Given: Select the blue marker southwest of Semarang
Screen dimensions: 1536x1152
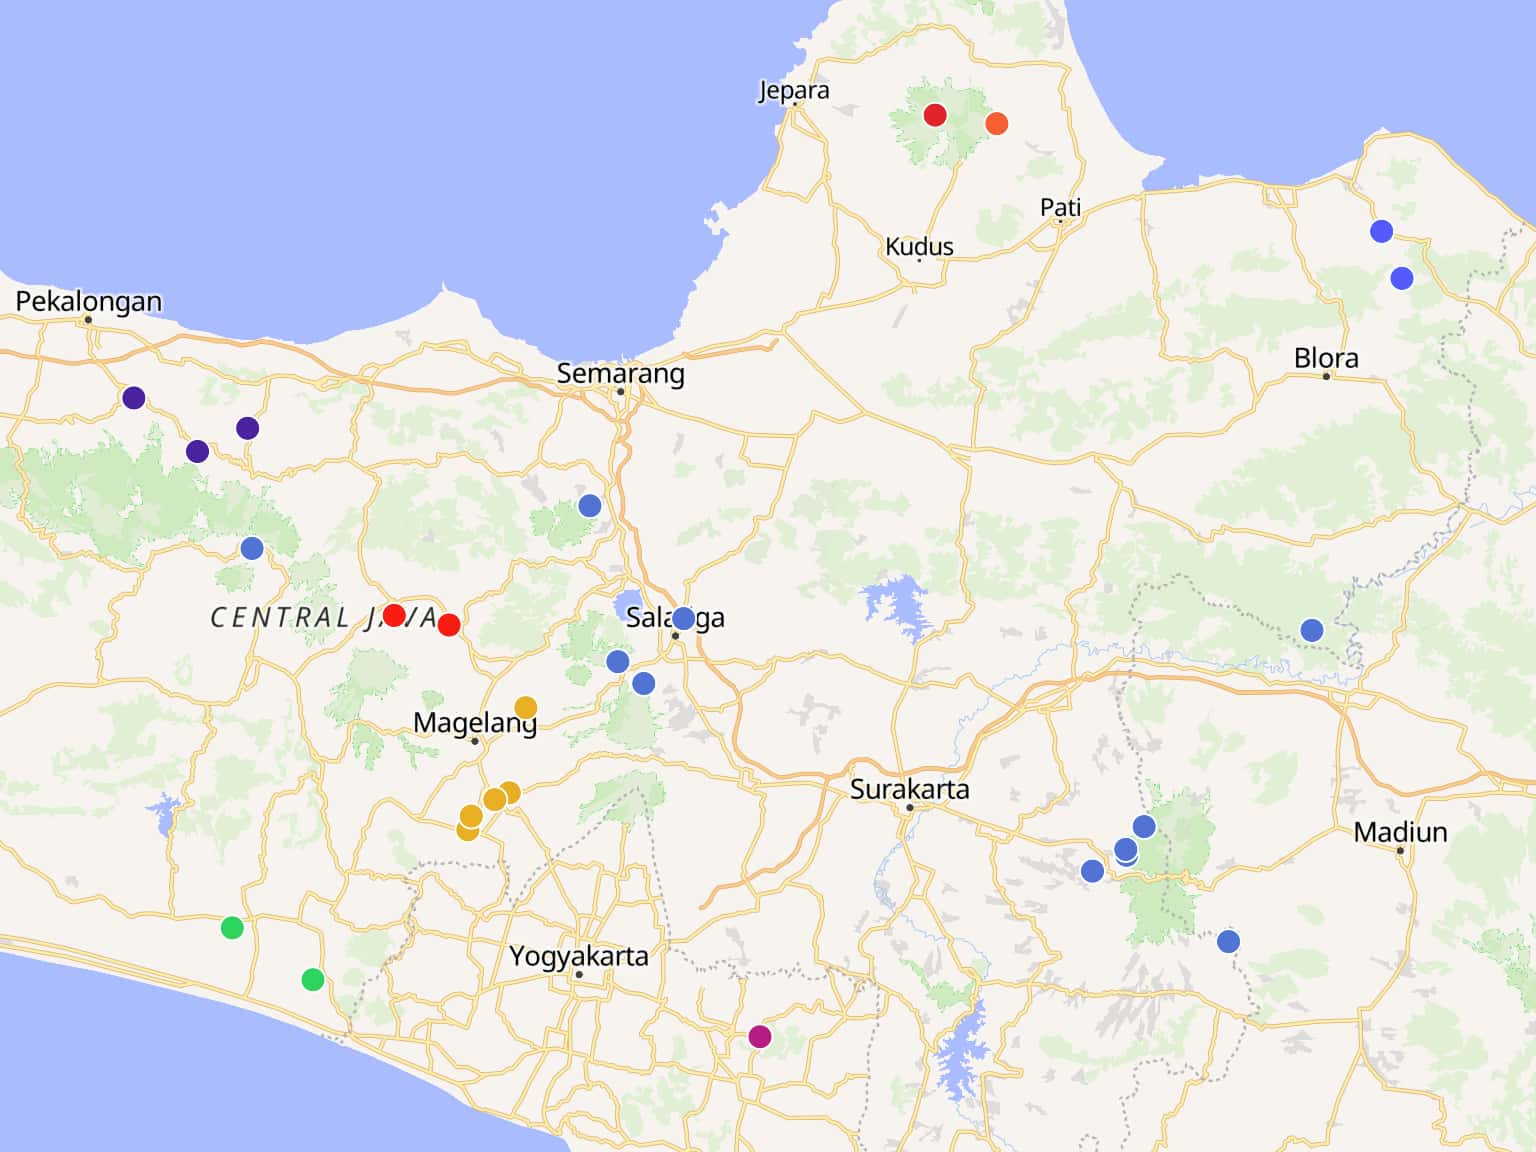Looking at the screenshot, I should point(590,506).
